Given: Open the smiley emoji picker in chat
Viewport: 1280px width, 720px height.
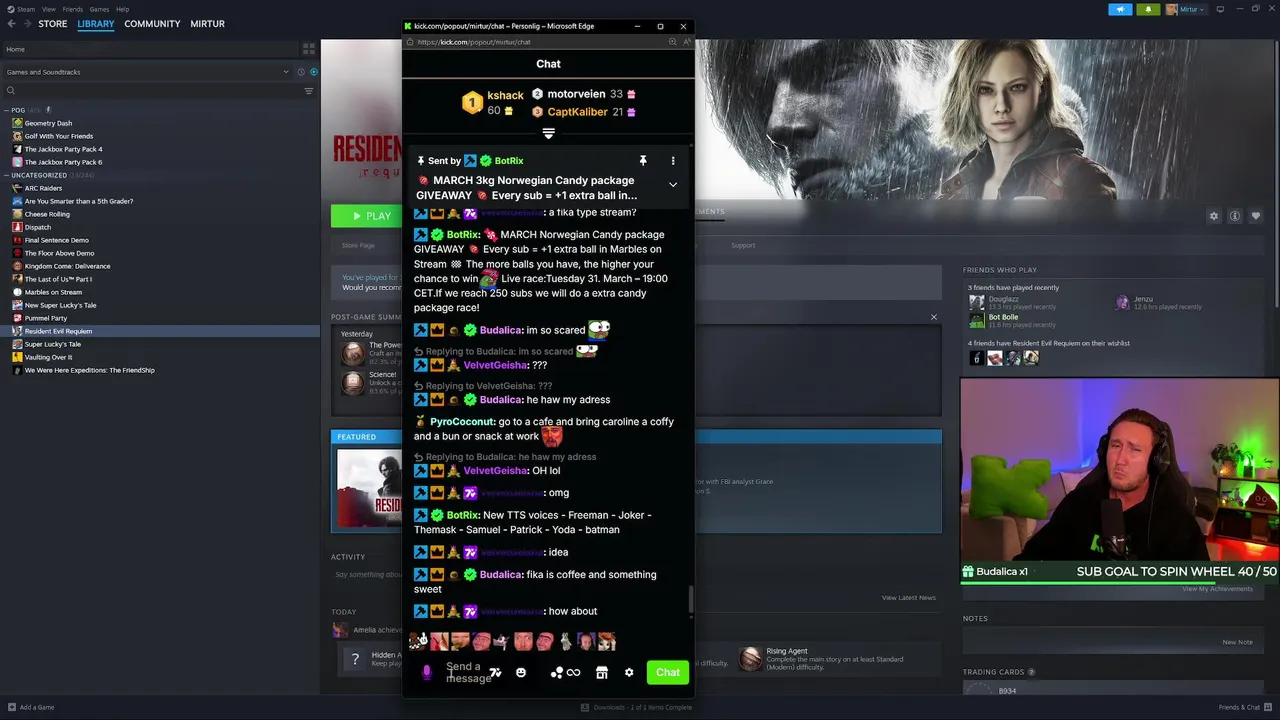Looking at the screenshot, I should tap(521, 673).
